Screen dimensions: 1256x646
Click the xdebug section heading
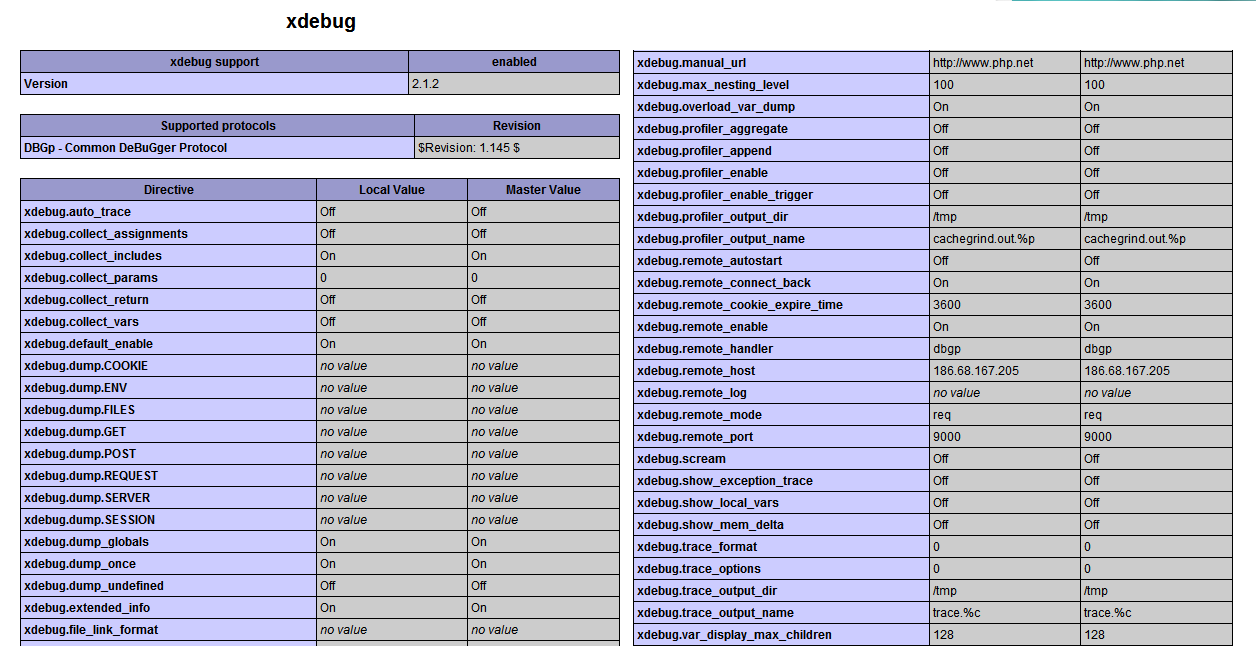(x=320, y=21)
